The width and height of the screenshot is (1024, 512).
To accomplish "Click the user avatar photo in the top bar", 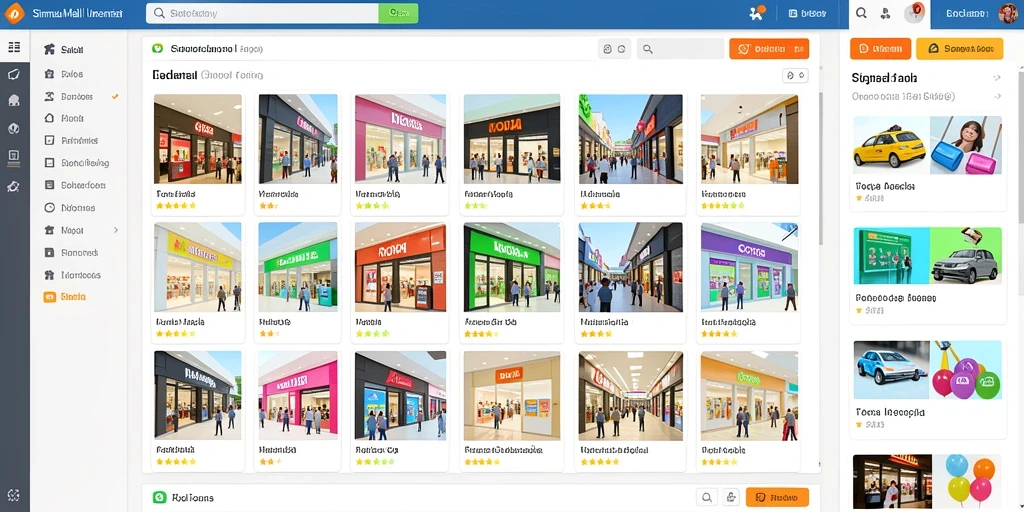I will (1008, 13).
